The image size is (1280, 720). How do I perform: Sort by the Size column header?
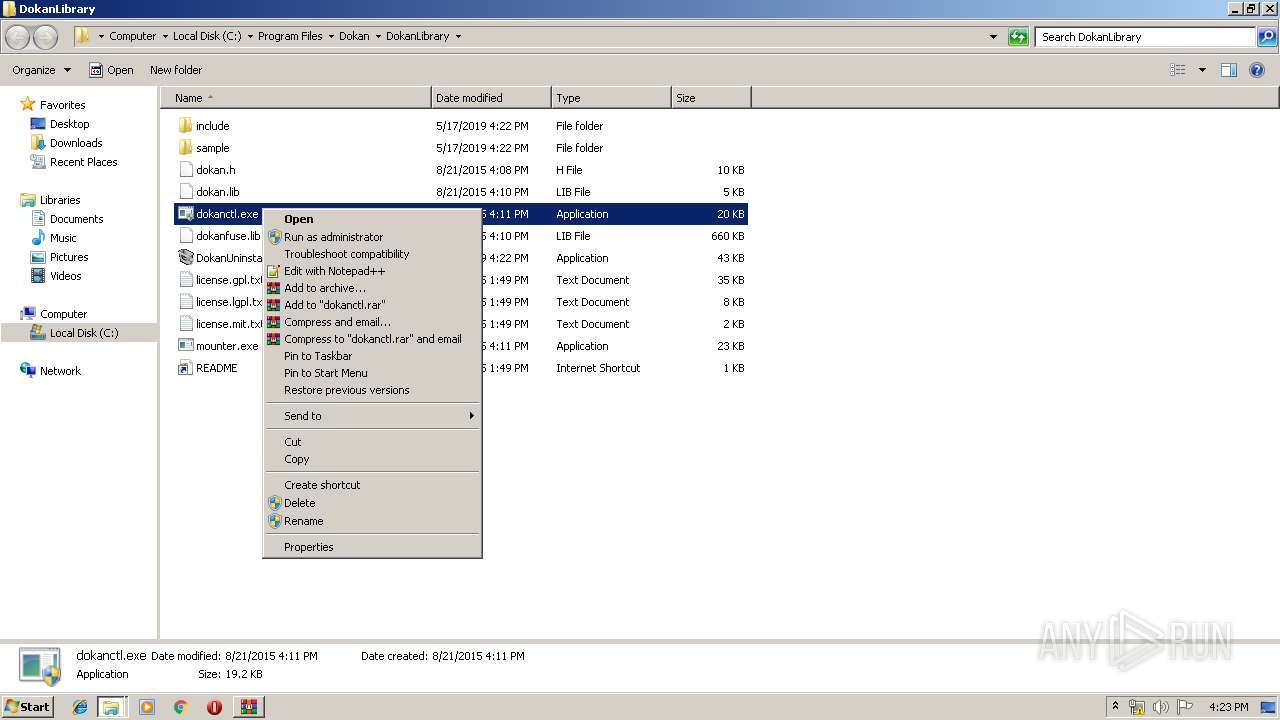[711, 98]
